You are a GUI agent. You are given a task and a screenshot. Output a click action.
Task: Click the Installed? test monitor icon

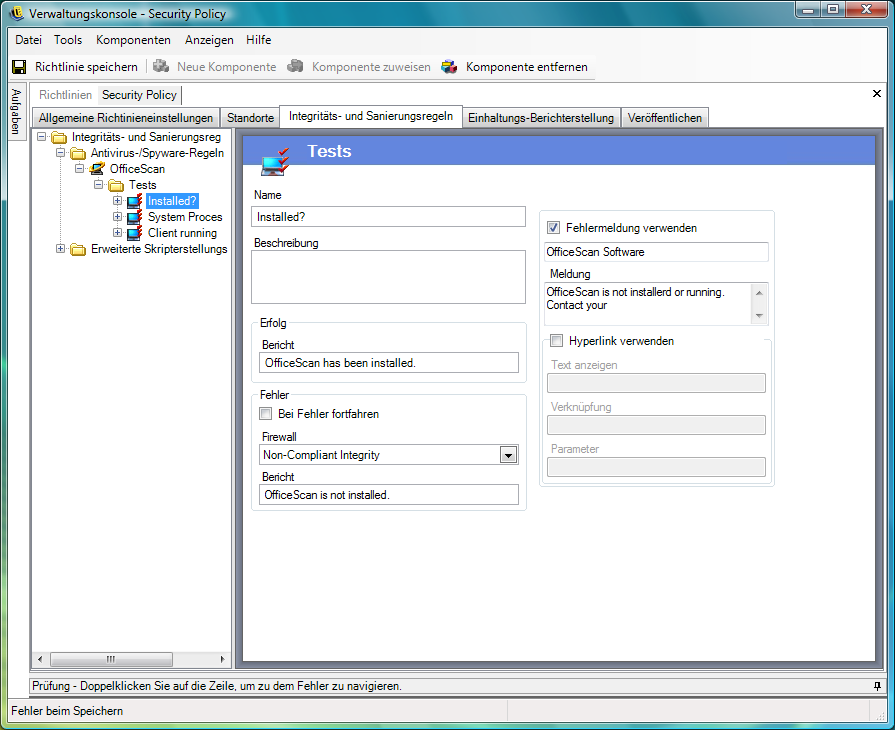click(135, 201)
